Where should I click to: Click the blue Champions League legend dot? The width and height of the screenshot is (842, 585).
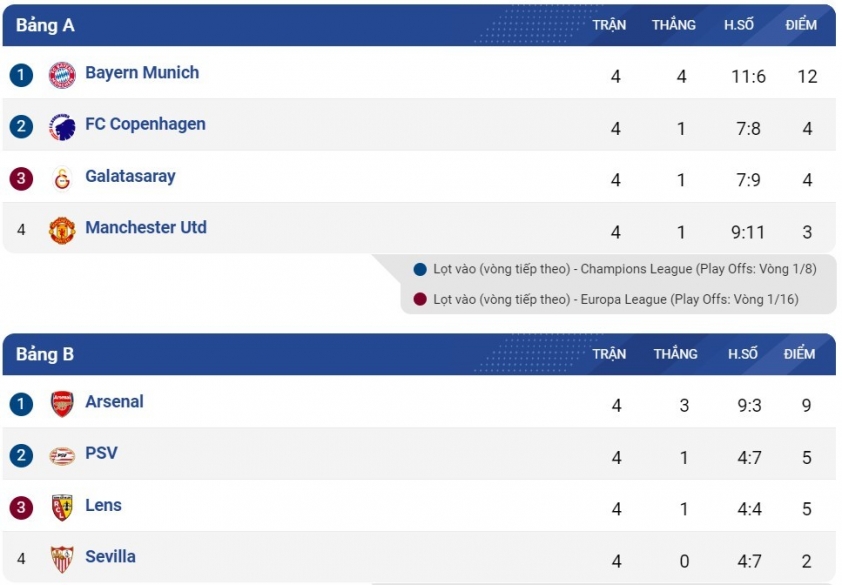(x=420, y=269)
